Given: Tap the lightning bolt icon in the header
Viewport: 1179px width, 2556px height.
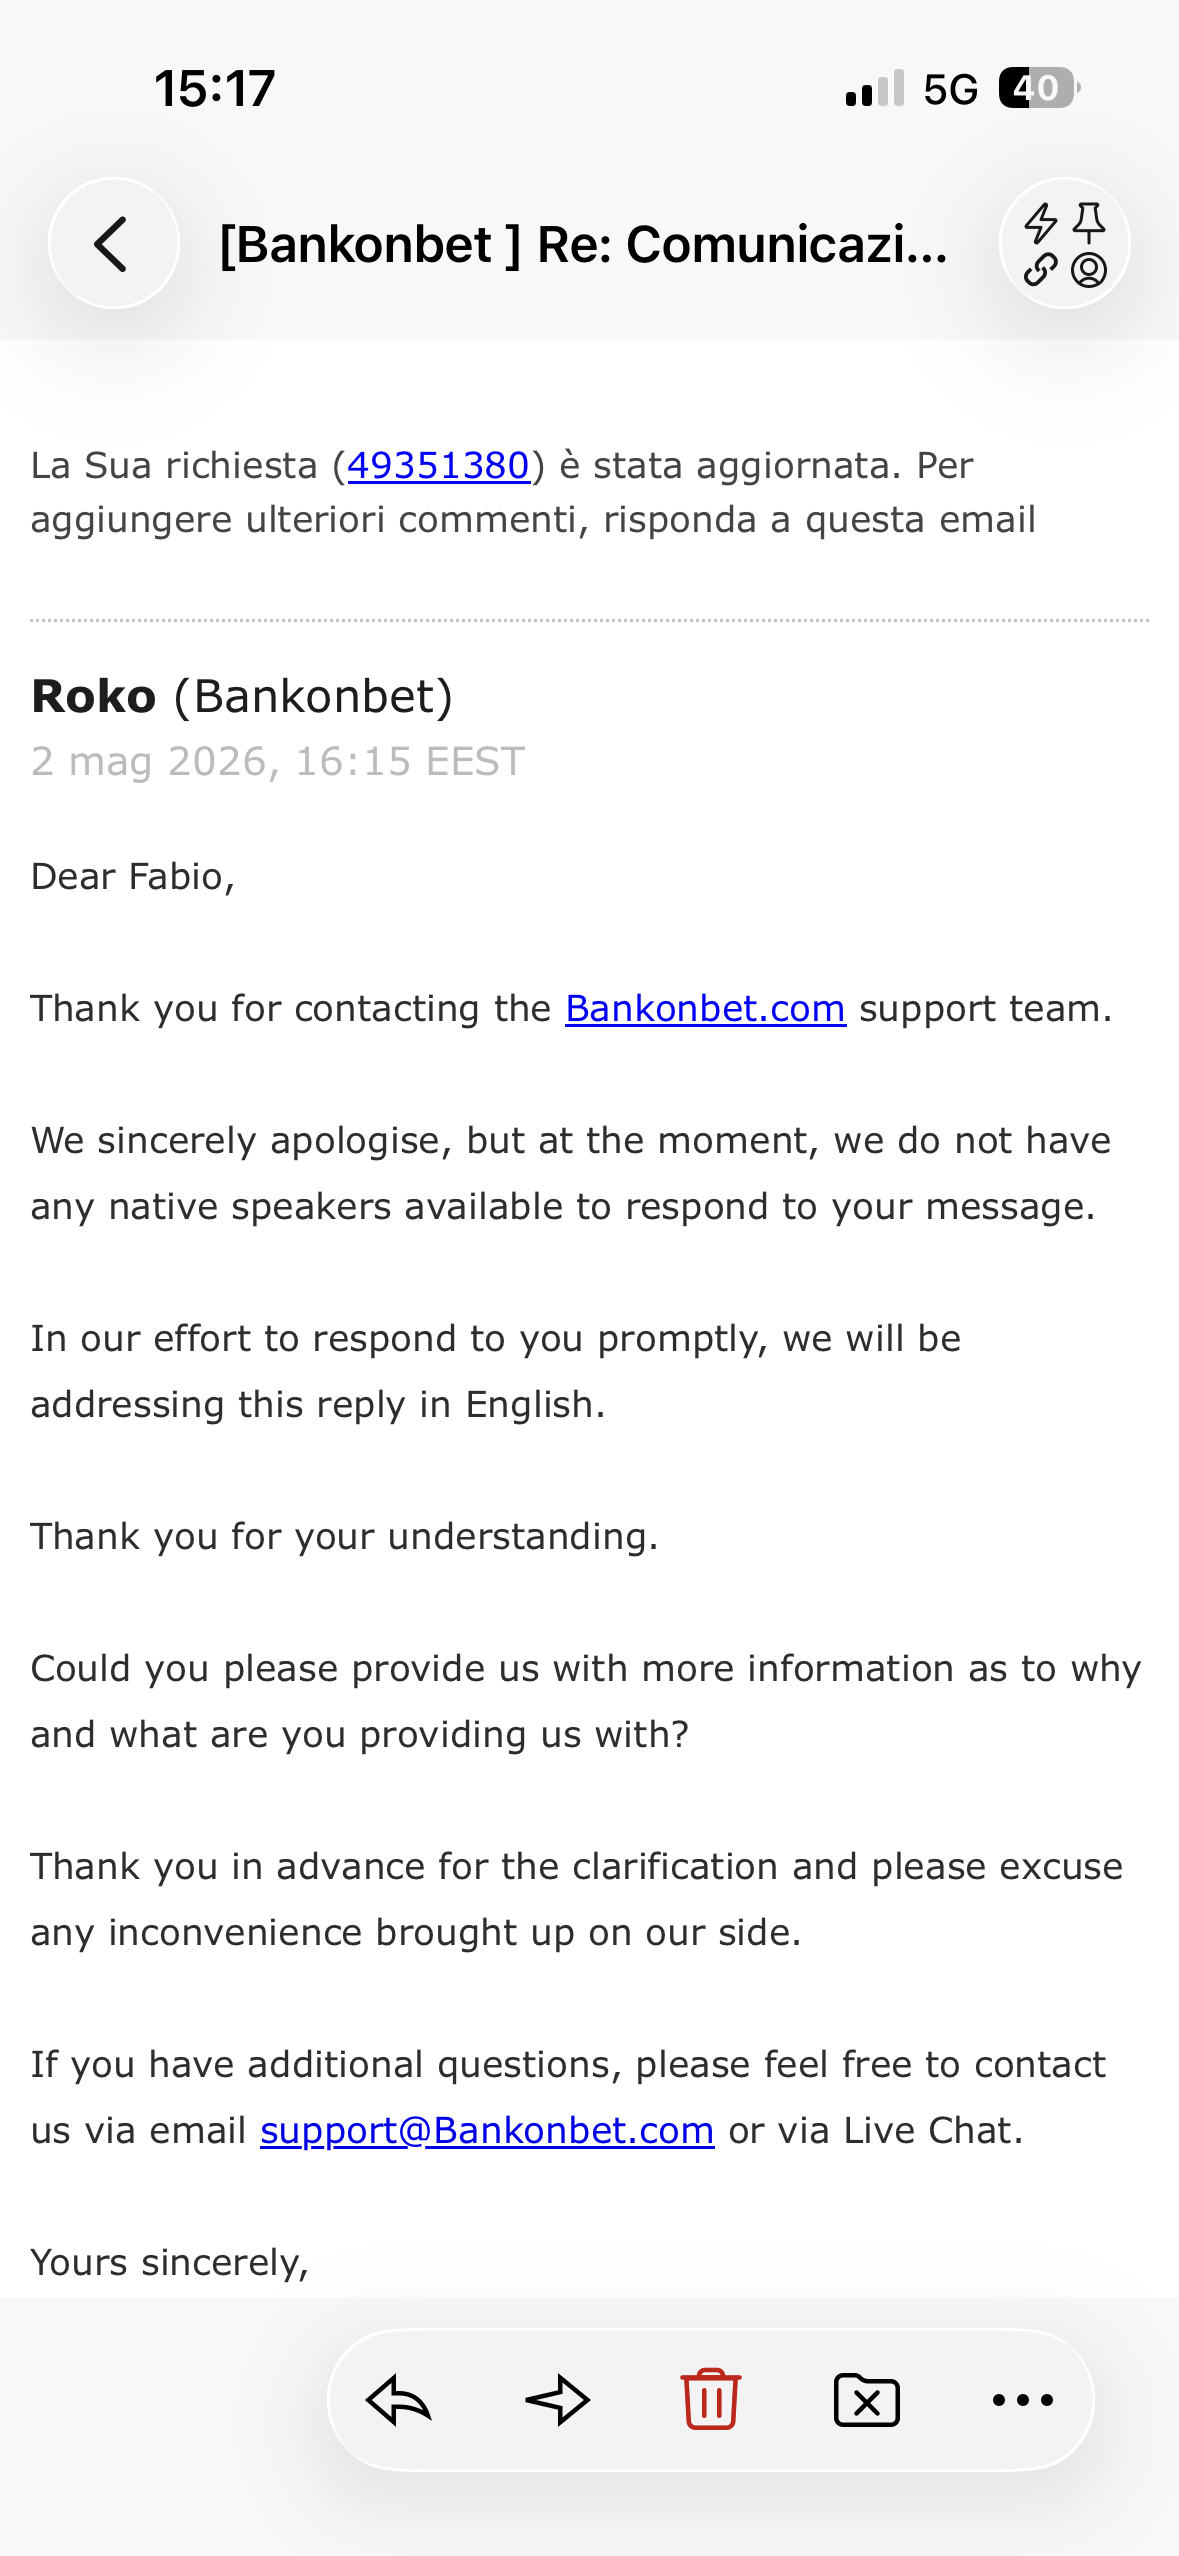Looking at the screenshot, I should click(1041, 223).
